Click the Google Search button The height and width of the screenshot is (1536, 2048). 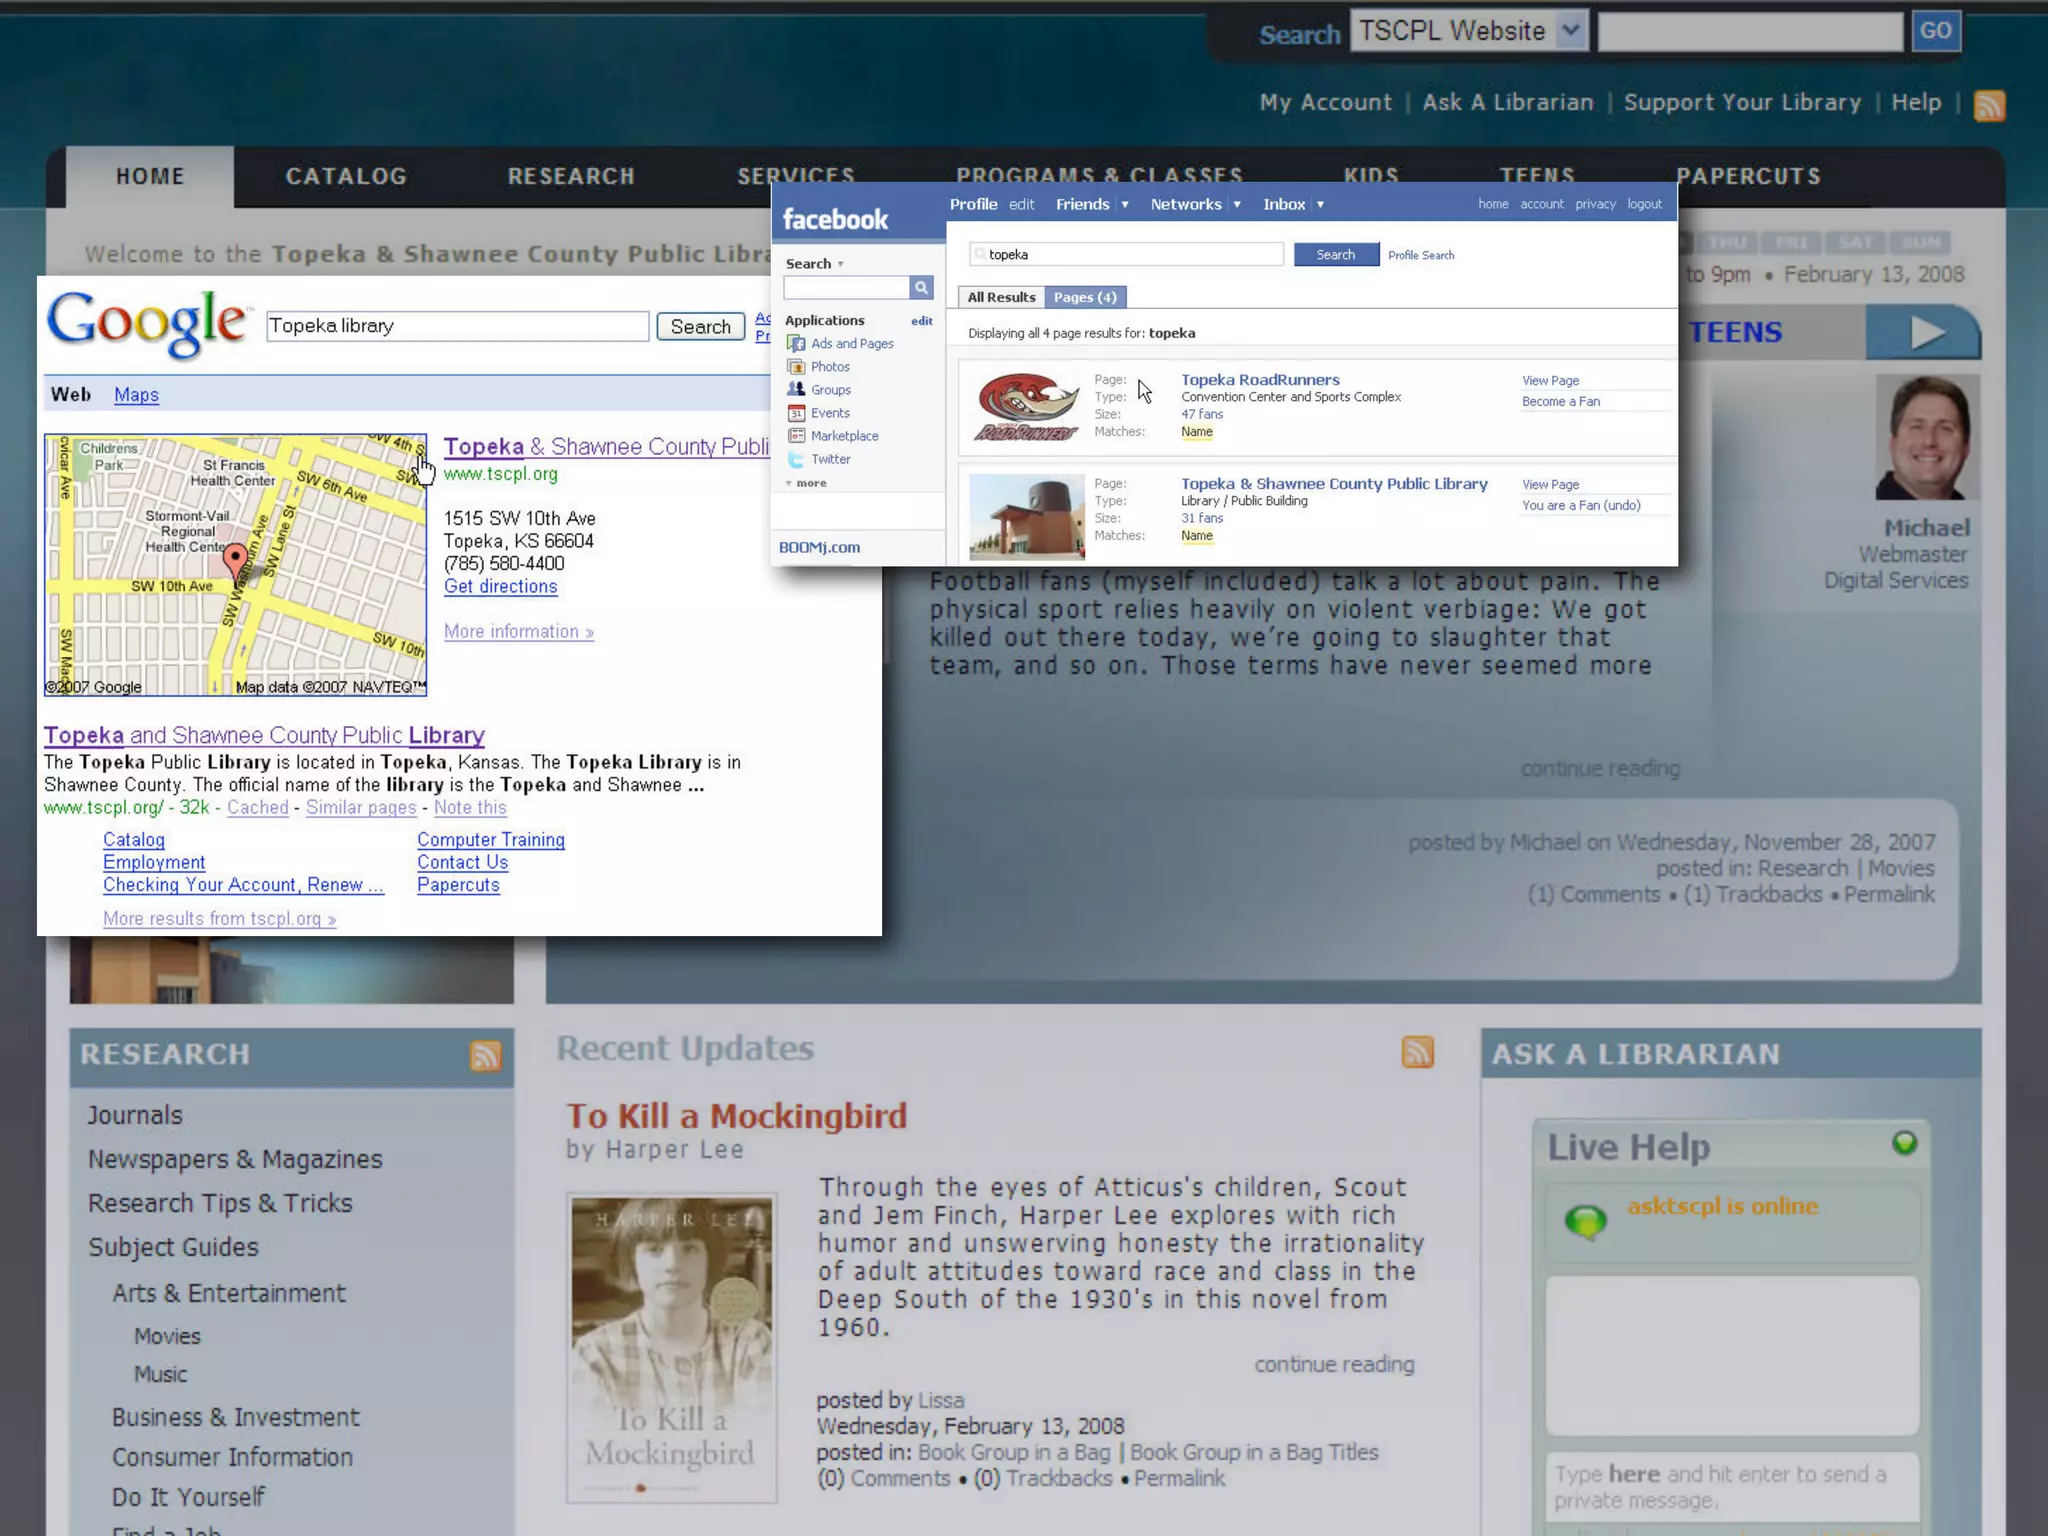700,327
